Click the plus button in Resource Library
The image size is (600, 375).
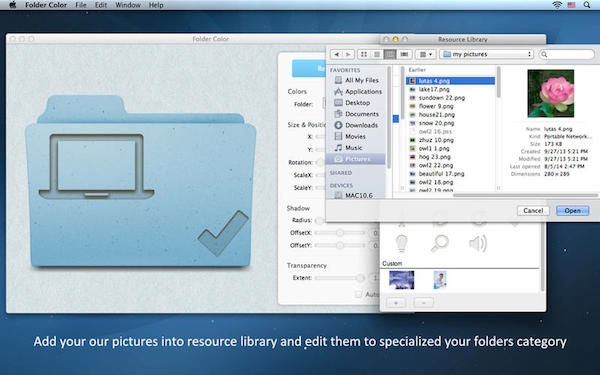[396, 303]
